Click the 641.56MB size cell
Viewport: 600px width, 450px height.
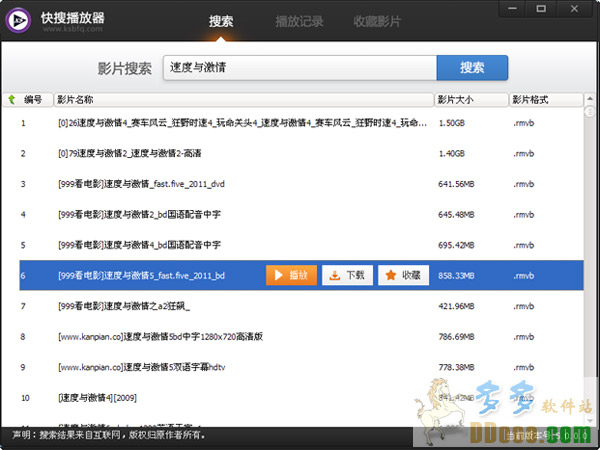pos(456,184)
